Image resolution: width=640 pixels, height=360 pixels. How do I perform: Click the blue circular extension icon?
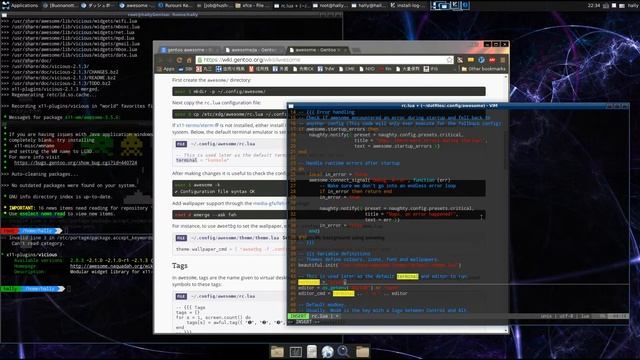(x=482, y=60)
